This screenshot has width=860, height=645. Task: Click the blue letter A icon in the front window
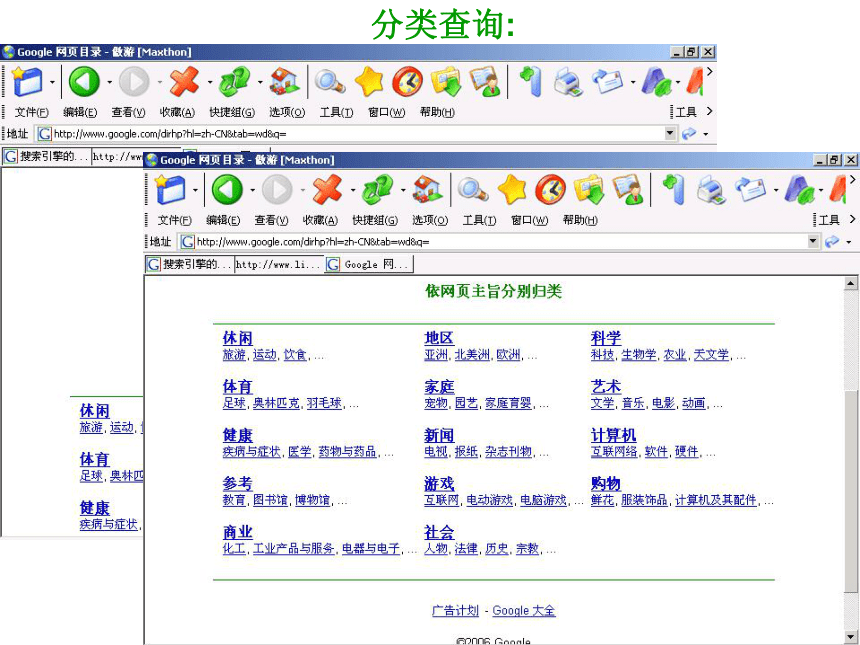tap(798, 190)
